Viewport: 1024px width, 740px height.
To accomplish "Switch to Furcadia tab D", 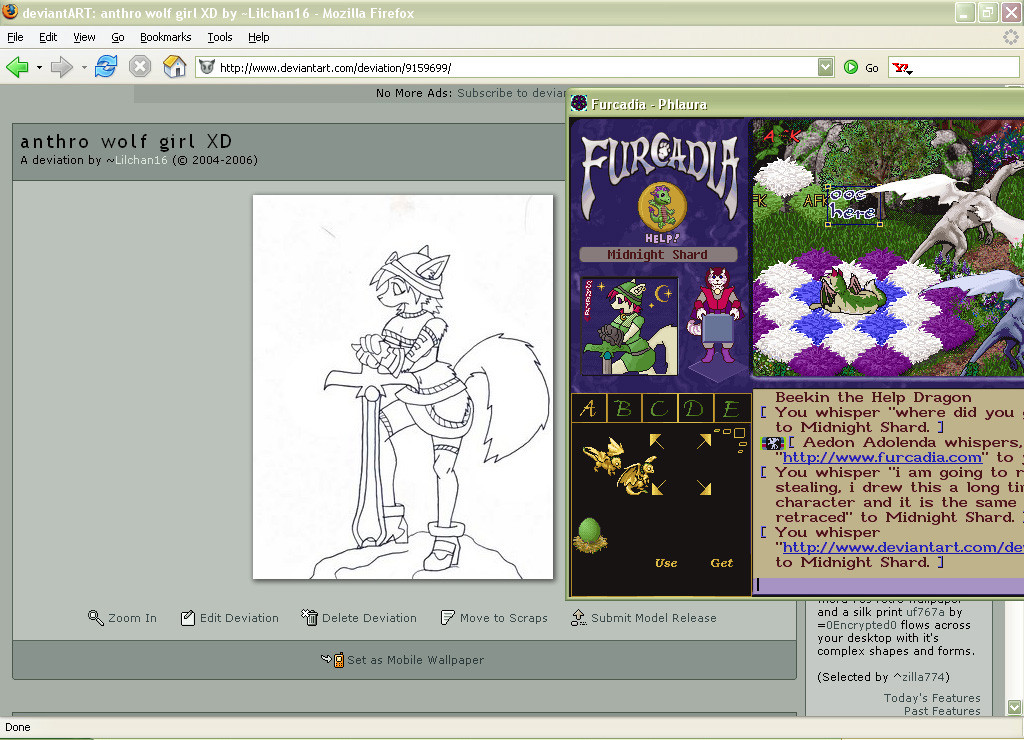I will point(695,409).
